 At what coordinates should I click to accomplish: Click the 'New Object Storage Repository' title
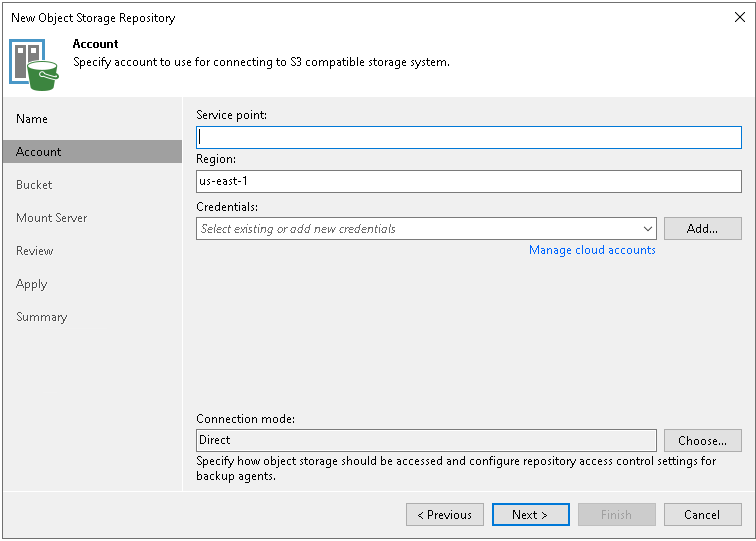pos(94,18)
